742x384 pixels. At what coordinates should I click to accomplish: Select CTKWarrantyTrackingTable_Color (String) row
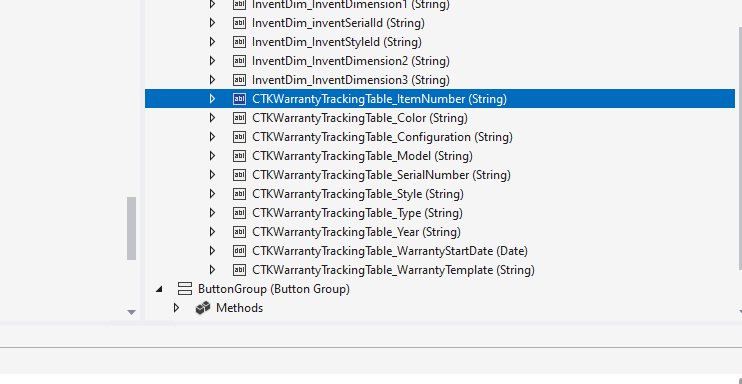click(x=440, y=117)
